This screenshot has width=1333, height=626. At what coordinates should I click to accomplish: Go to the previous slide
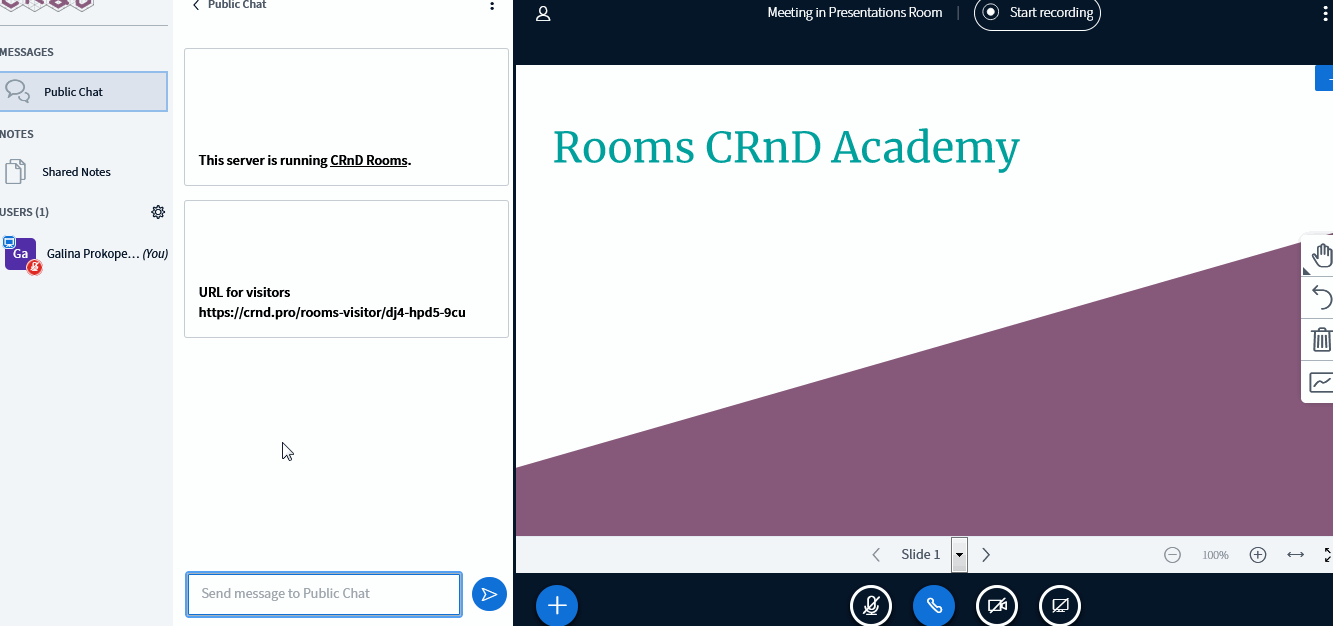876,554
